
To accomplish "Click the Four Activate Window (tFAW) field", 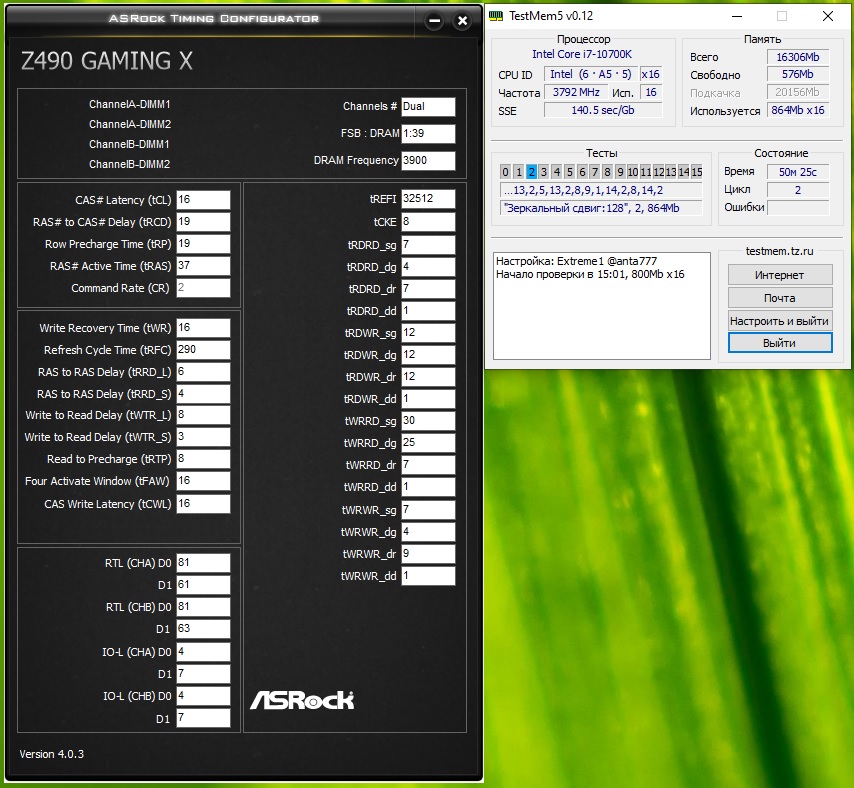I will (x=203, y=481).
